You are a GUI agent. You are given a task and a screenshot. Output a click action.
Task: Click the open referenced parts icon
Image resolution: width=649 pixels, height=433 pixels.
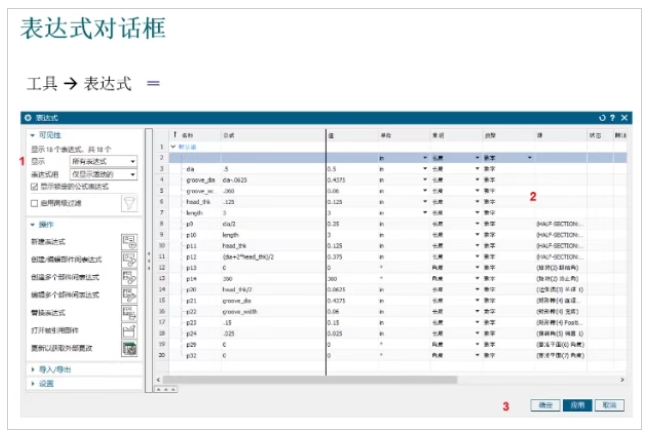(129, 331)
